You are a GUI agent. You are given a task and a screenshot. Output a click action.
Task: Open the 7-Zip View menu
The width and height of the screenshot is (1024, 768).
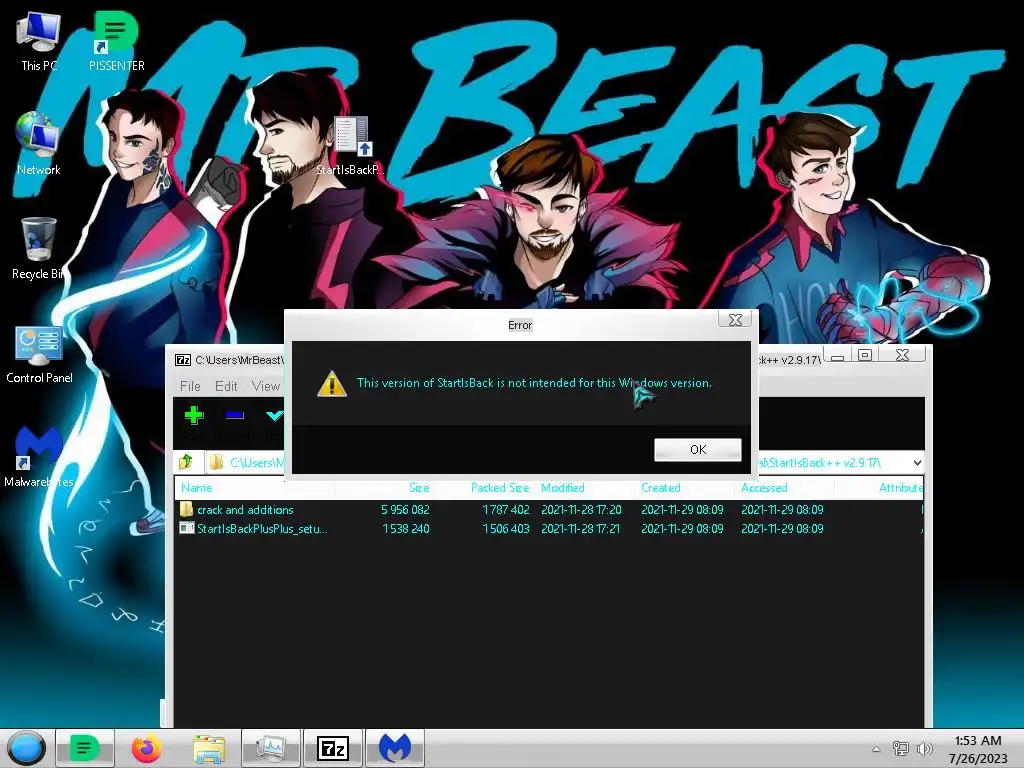click(x=266, y=386)
